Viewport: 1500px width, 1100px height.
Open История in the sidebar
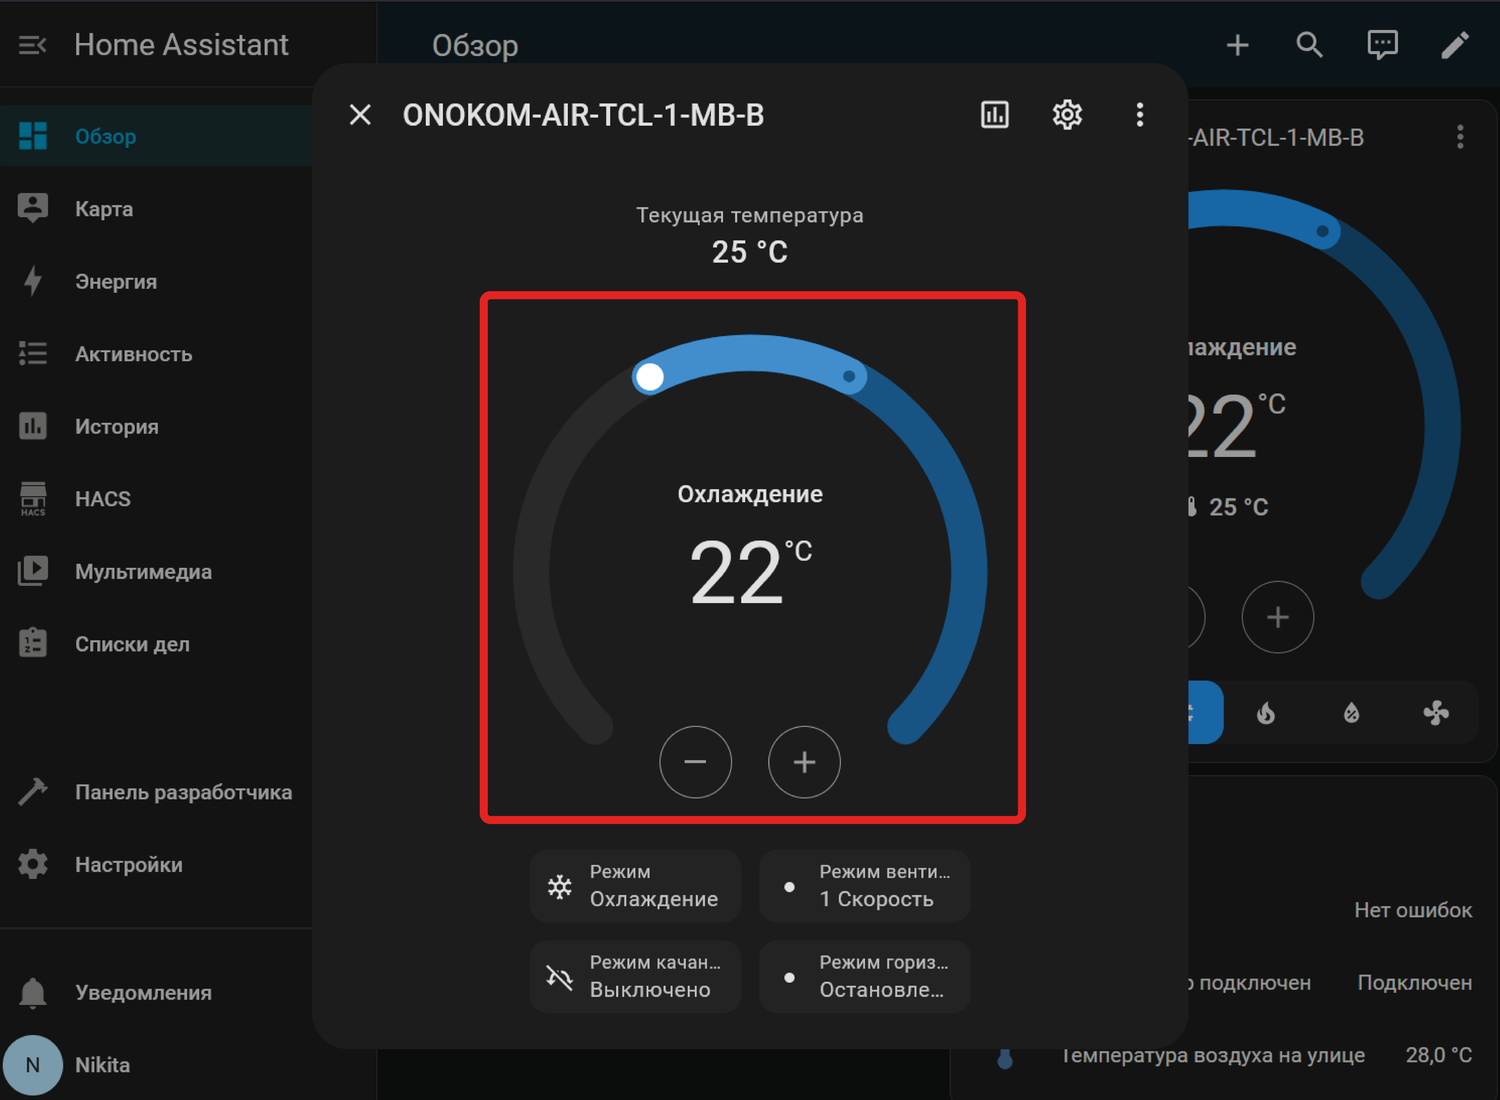[x=116, y=427]
